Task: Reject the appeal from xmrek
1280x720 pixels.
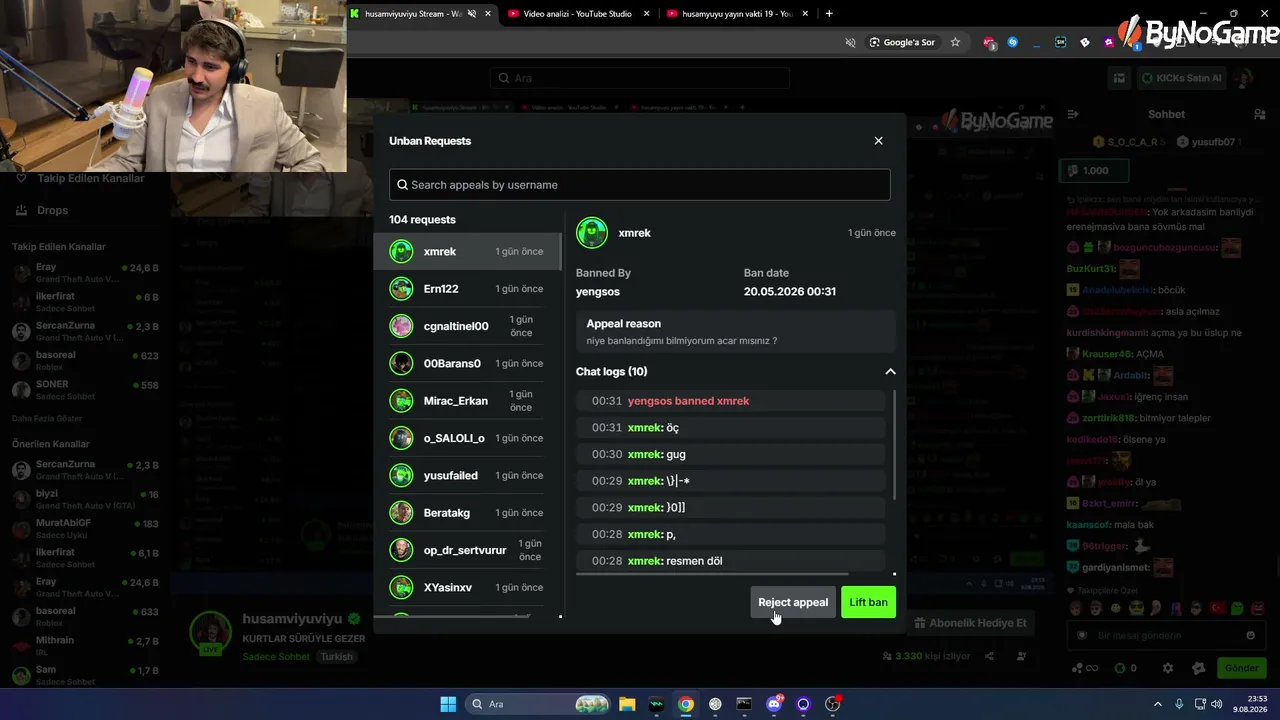Action: (793, 602)
